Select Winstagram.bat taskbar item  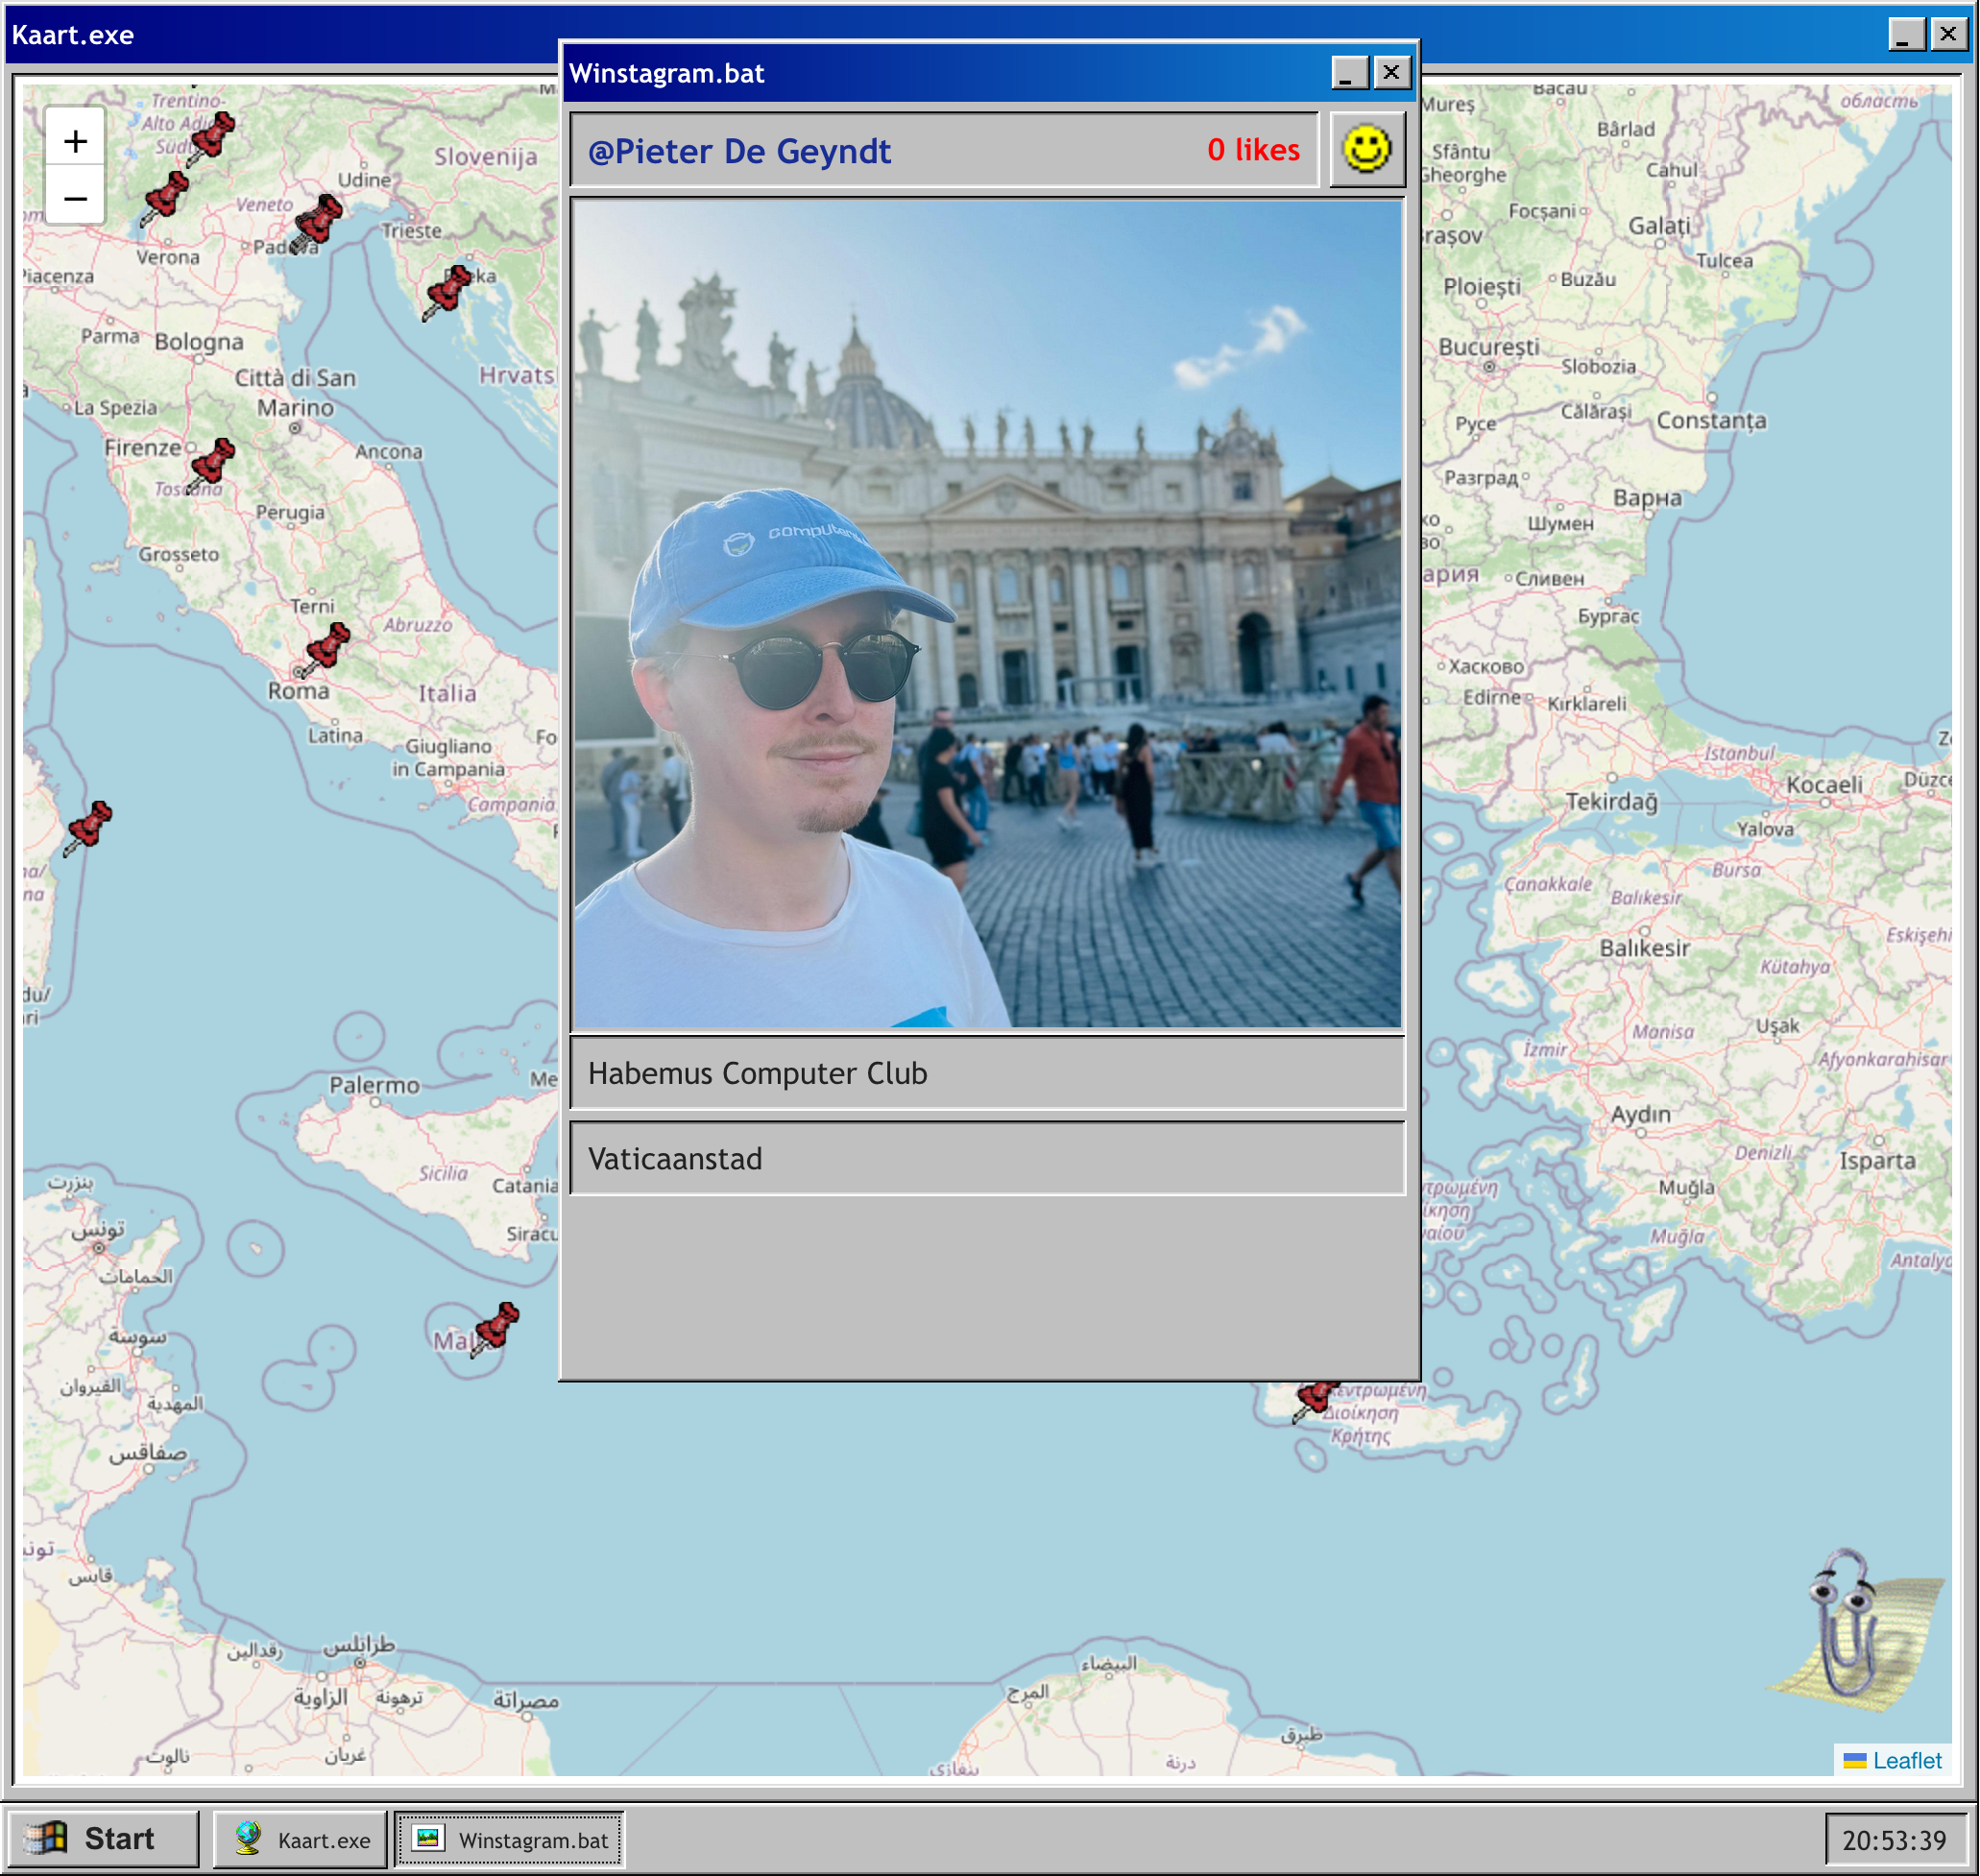[510, 1839]
